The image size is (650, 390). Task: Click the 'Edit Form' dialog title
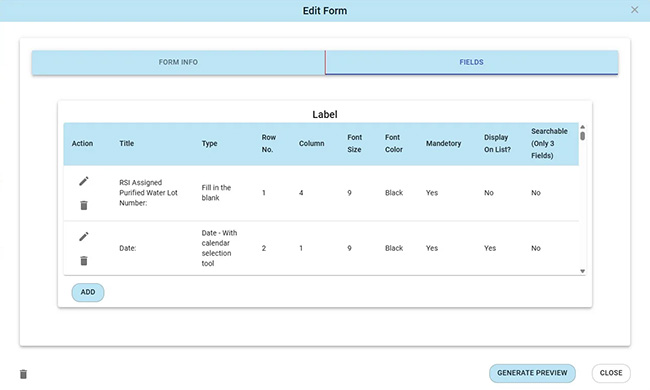click(x=325, y=11)
